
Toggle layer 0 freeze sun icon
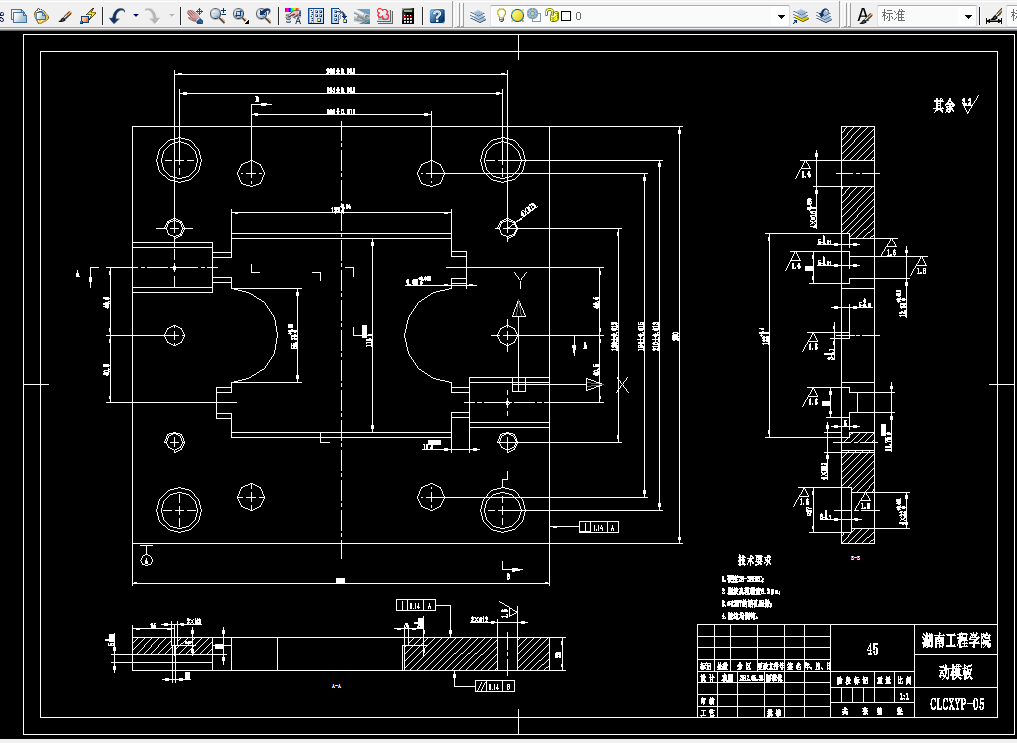pyautogui.click(x=517, y=16)
